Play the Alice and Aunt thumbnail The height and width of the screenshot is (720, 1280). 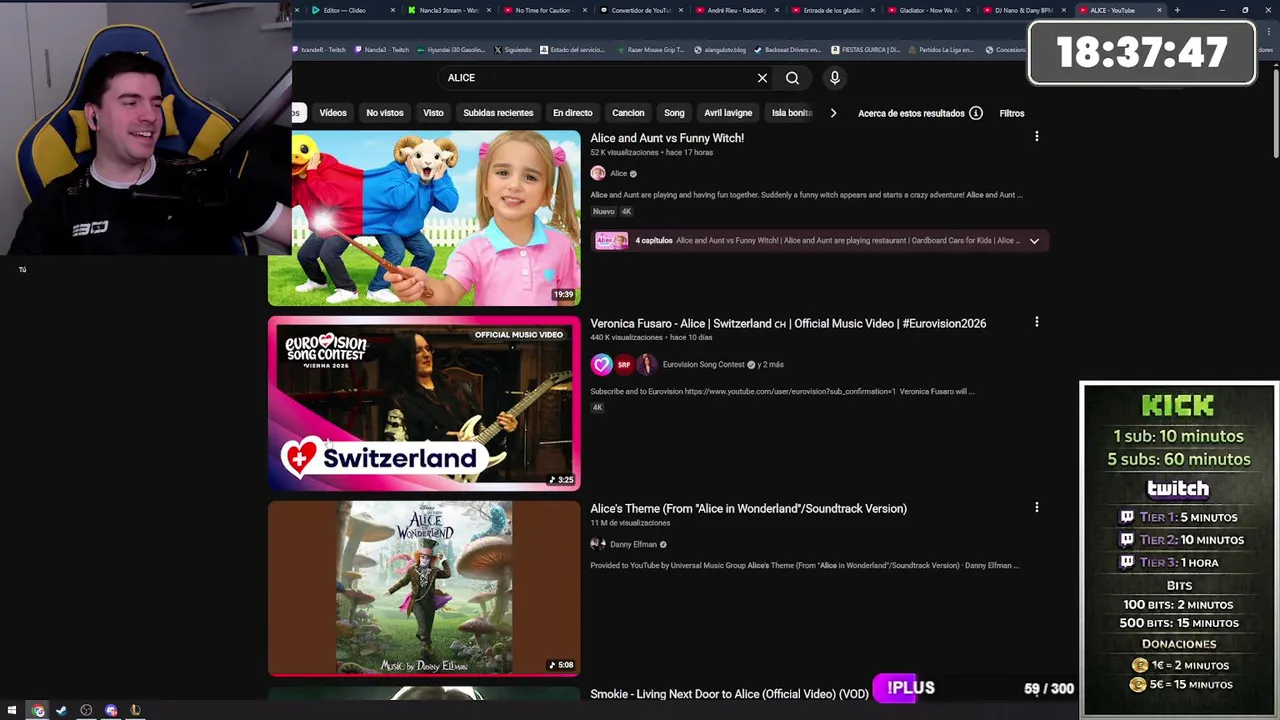coord(424,218)
